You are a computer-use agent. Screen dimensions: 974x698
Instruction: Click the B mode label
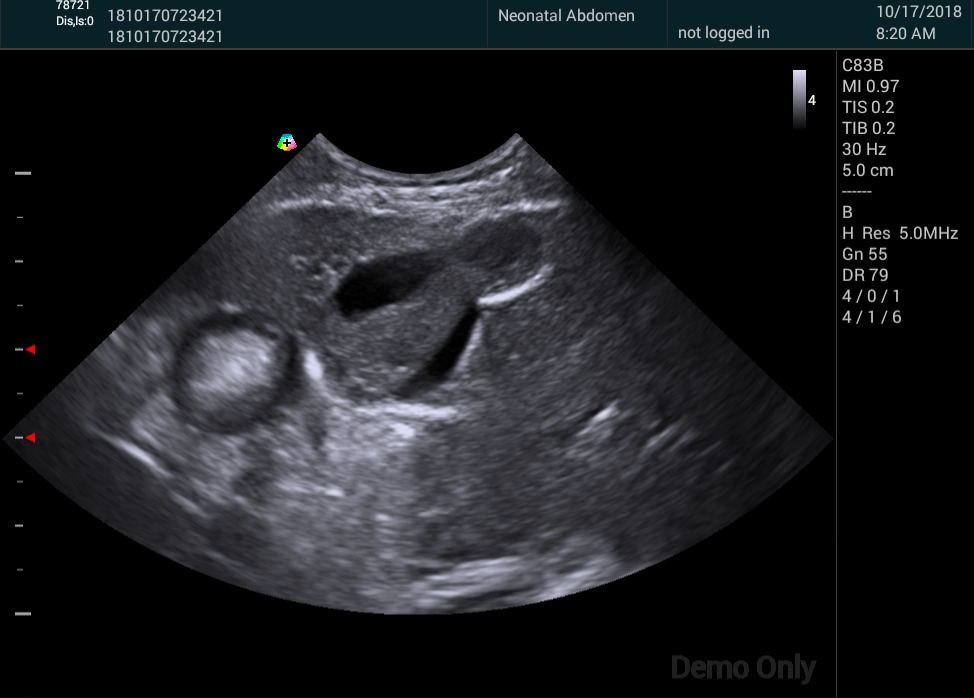847,212
